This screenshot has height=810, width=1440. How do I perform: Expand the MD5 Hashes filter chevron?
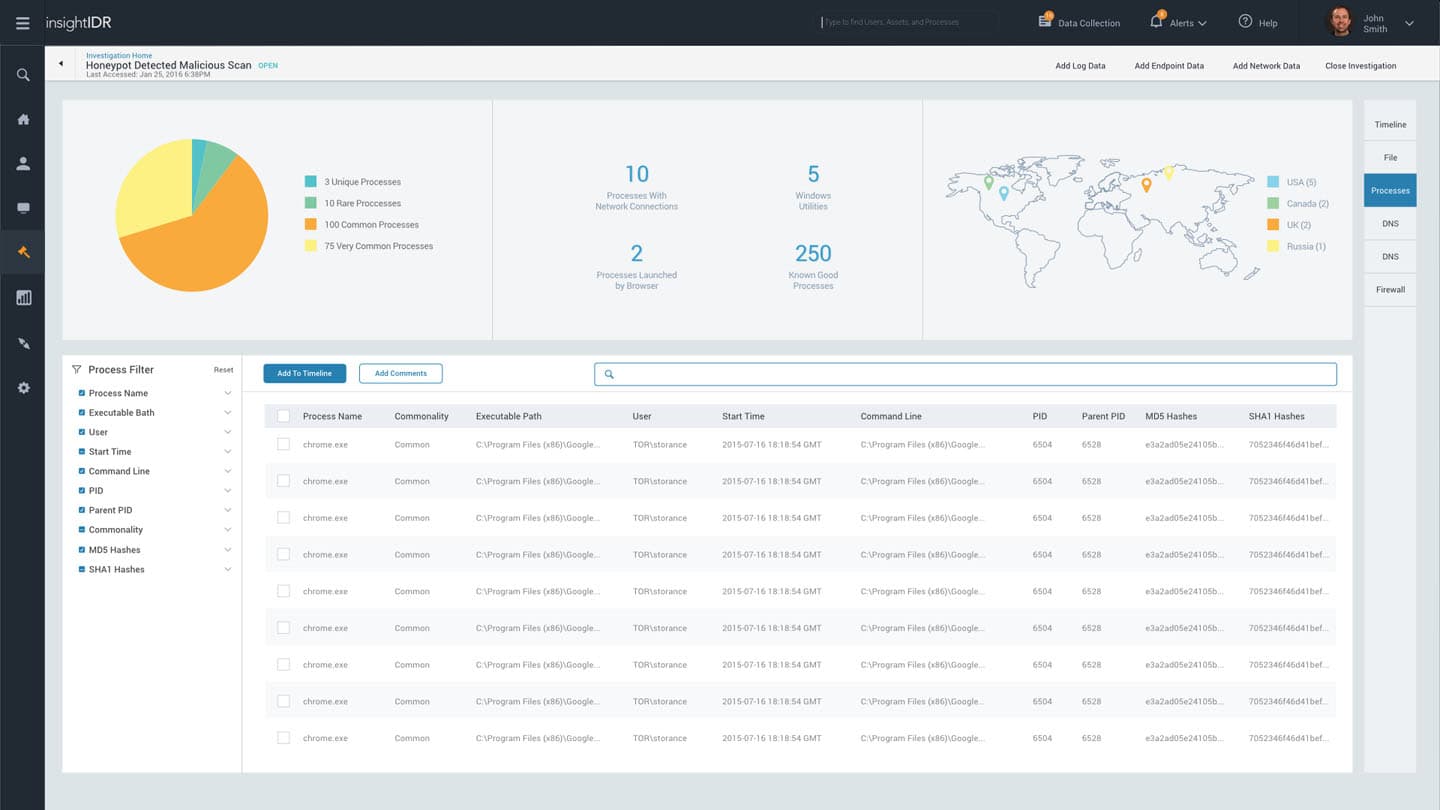(x=228, y=550)
